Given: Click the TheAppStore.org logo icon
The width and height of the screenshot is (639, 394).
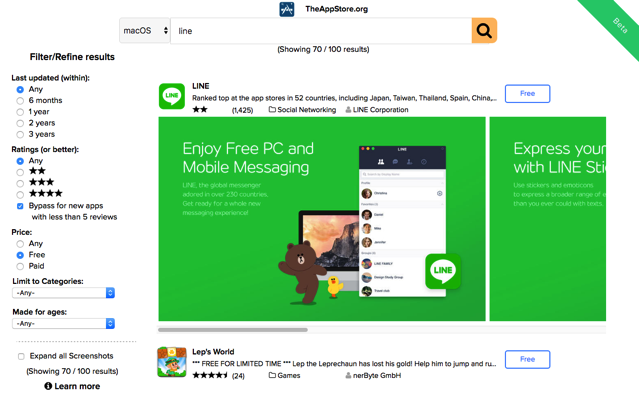Looking at the screenshot, I should pyautogui.click(x=286, y=9).
